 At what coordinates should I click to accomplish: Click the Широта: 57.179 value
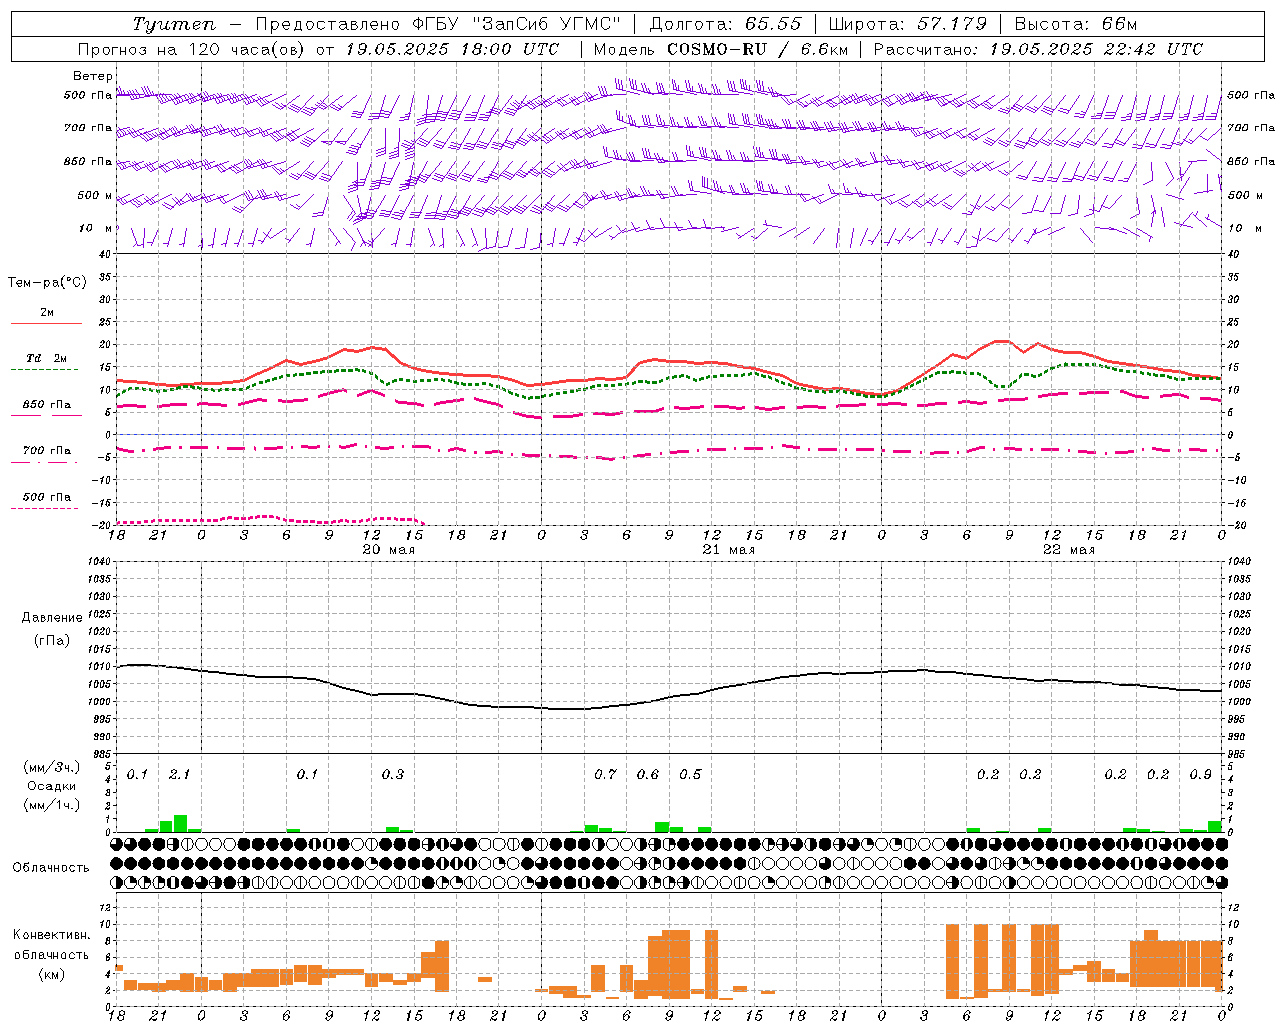(908, 24)
